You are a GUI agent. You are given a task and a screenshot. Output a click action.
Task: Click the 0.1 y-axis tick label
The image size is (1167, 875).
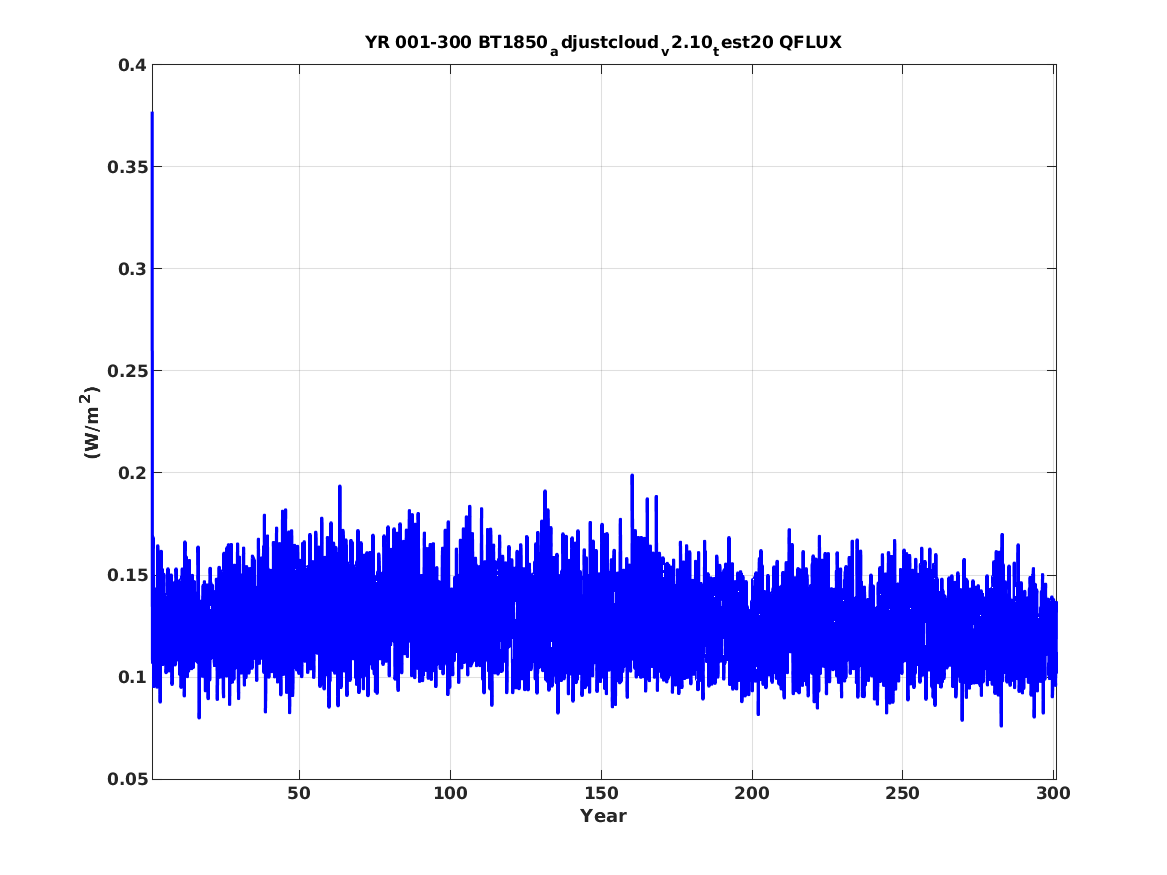pos(132,677)
